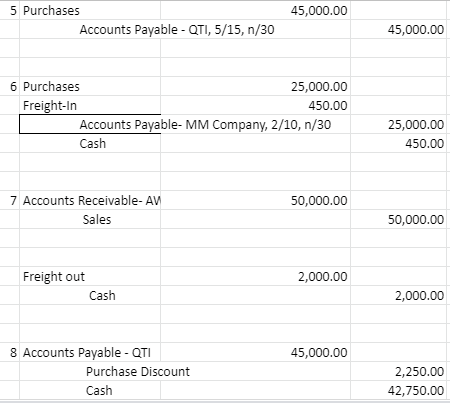This screenshot has height=403, width=450.
Task: Select the 'Purchases' cell in entry 5
Action: tap(90, 10)
